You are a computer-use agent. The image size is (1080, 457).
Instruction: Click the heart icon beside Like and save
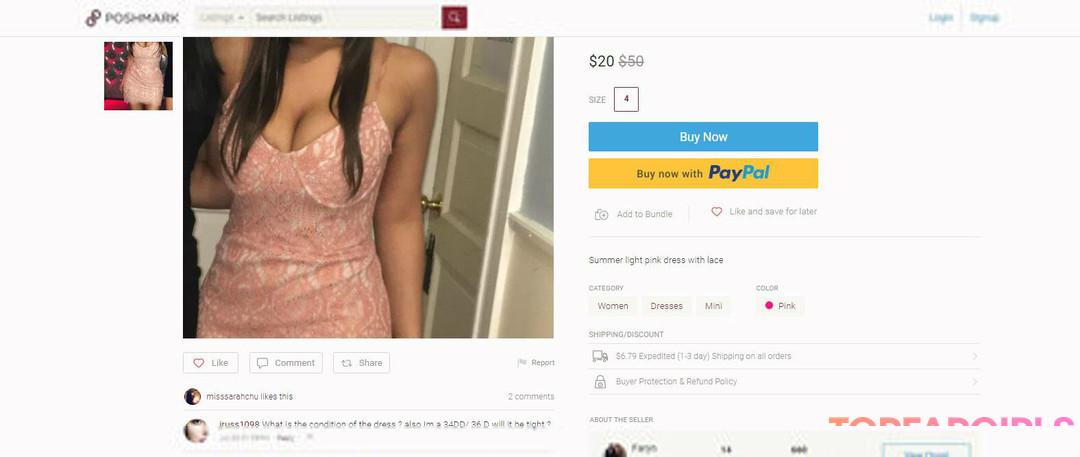pos(716,212)
